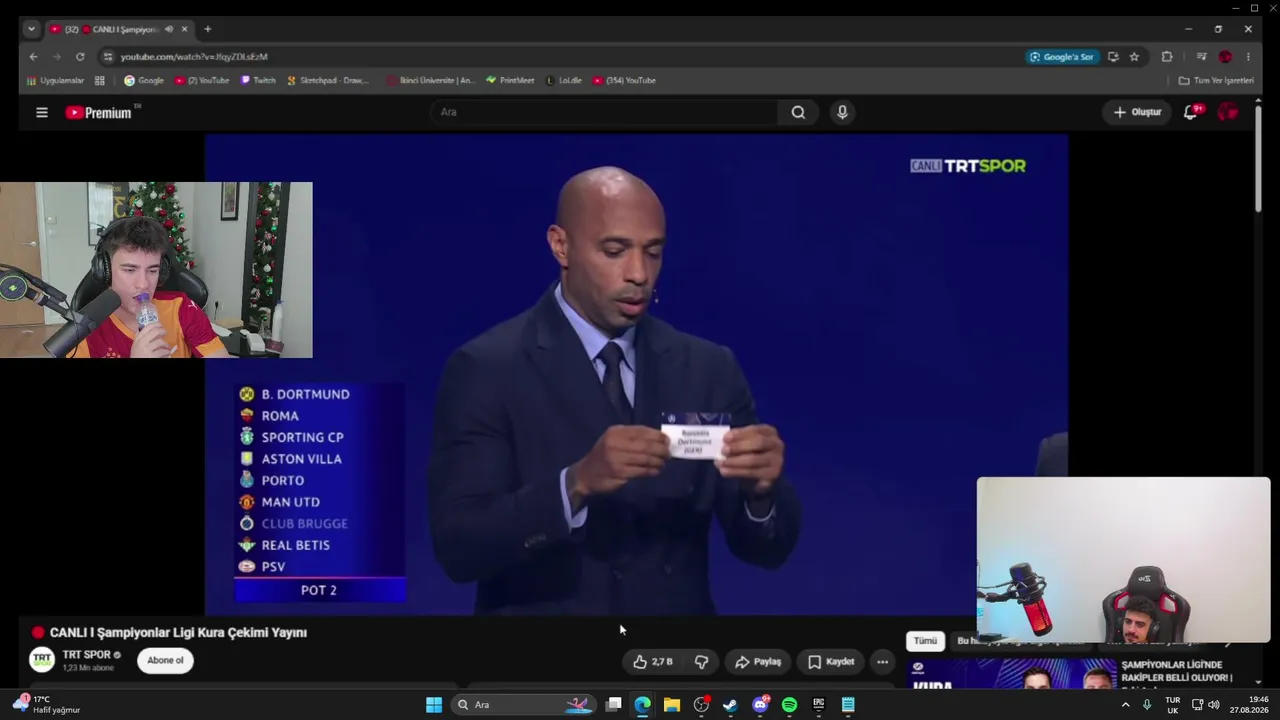This screenshot has width=1280, height=720.
Task: Open Tüm Yer İşaretleri bookmarks folder
Action: click(1216, 81)
